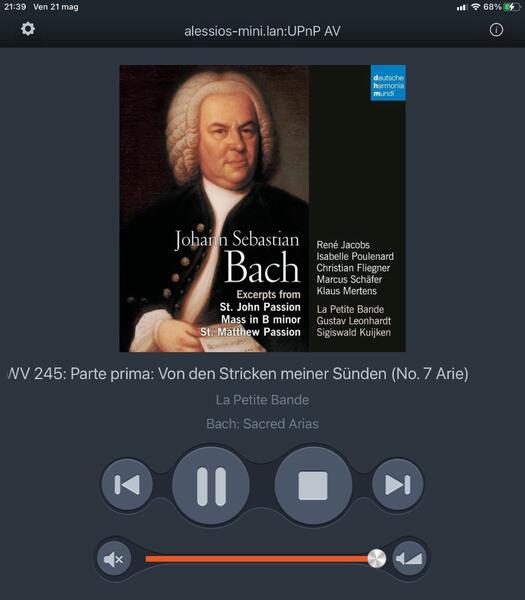Image resolution: width=525 pixels, height=600 pixels.
Task: Tap the clock showing 21:39
Action: (15, 7)
